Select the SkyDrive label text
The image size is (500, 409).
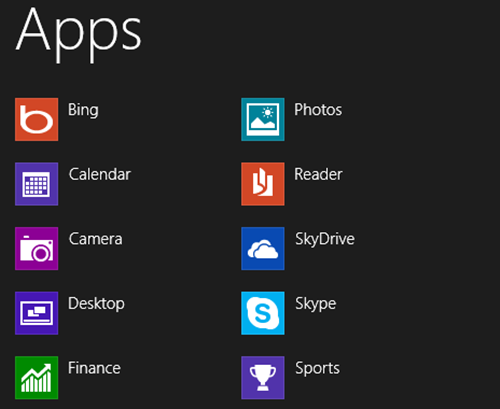(325, 239)
